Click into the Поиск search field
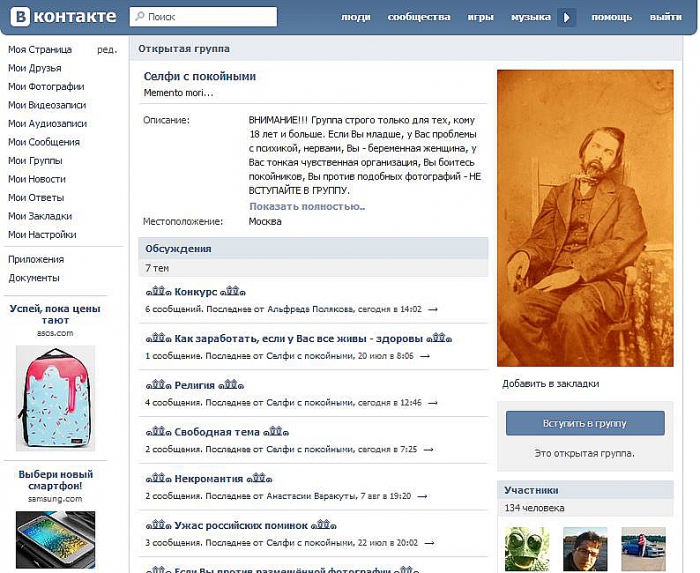The width and height of the screenshot is (700, 573). (209, 17)
